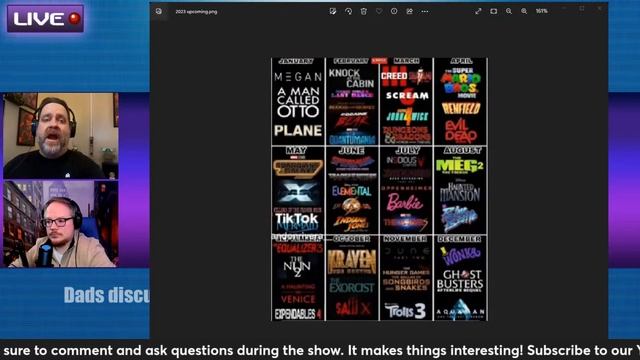Enter full screen with the expand arrows icon
640x360 pixels.
[x=478, y=11]
